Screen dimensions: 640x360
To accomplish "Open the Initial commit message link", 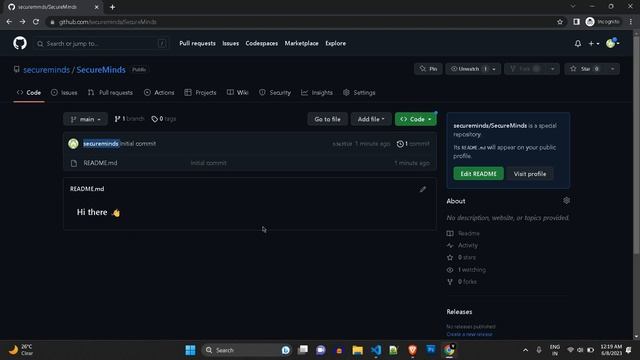I will click(138, 144).
